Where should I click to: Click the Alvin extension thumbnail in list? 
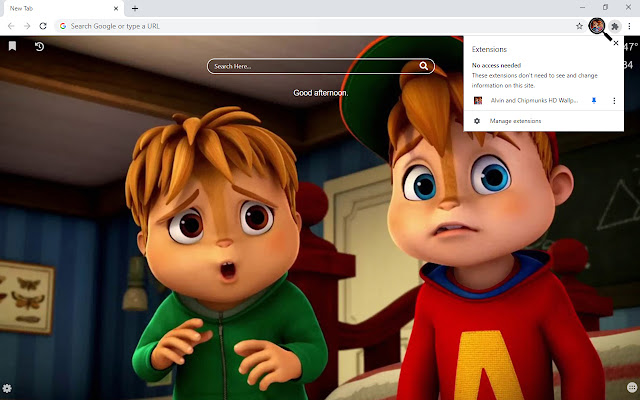[478, 100]
